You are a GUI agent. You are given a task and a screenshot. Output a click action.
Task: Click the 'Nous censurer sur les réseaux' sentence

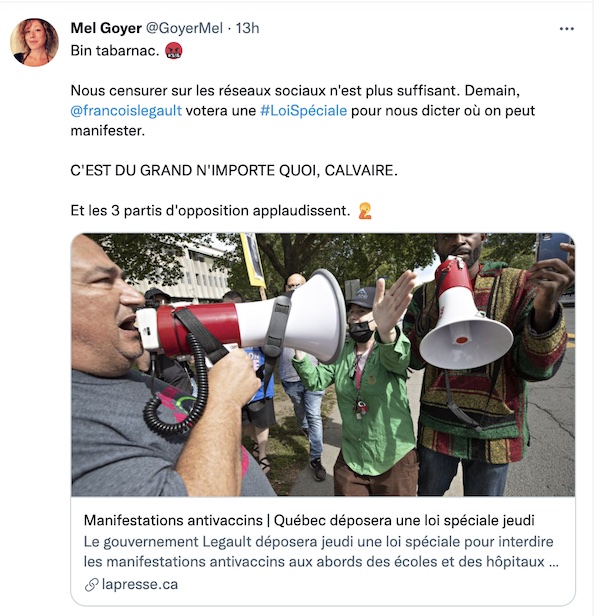[303, 111]
